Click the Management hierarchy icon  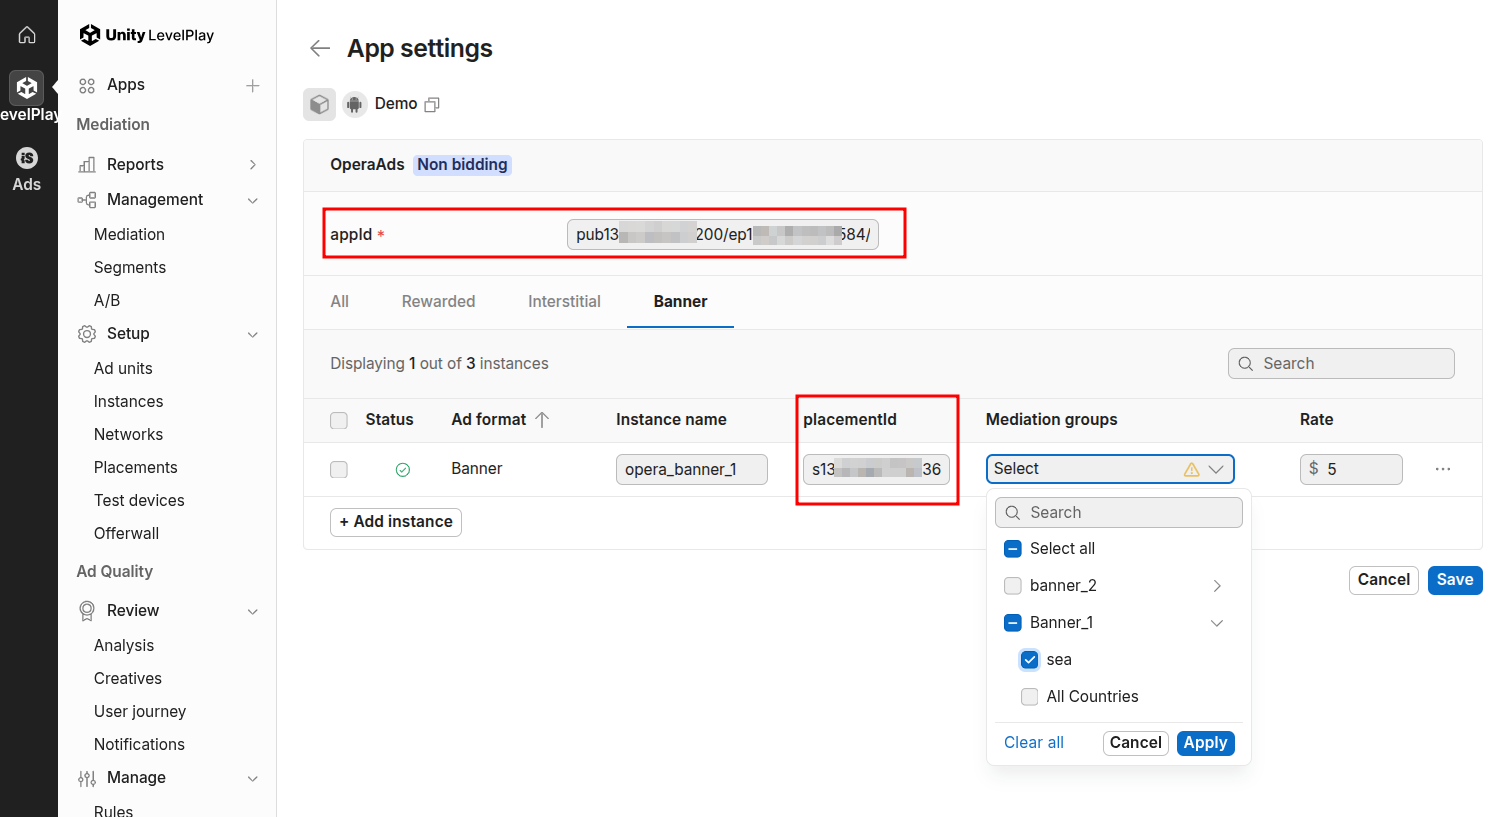[87, 200]
